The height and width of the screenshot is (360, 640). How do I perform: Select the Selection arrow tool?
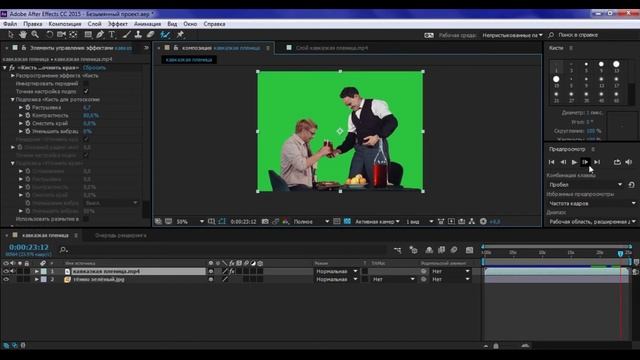click(x=11, y=35)
